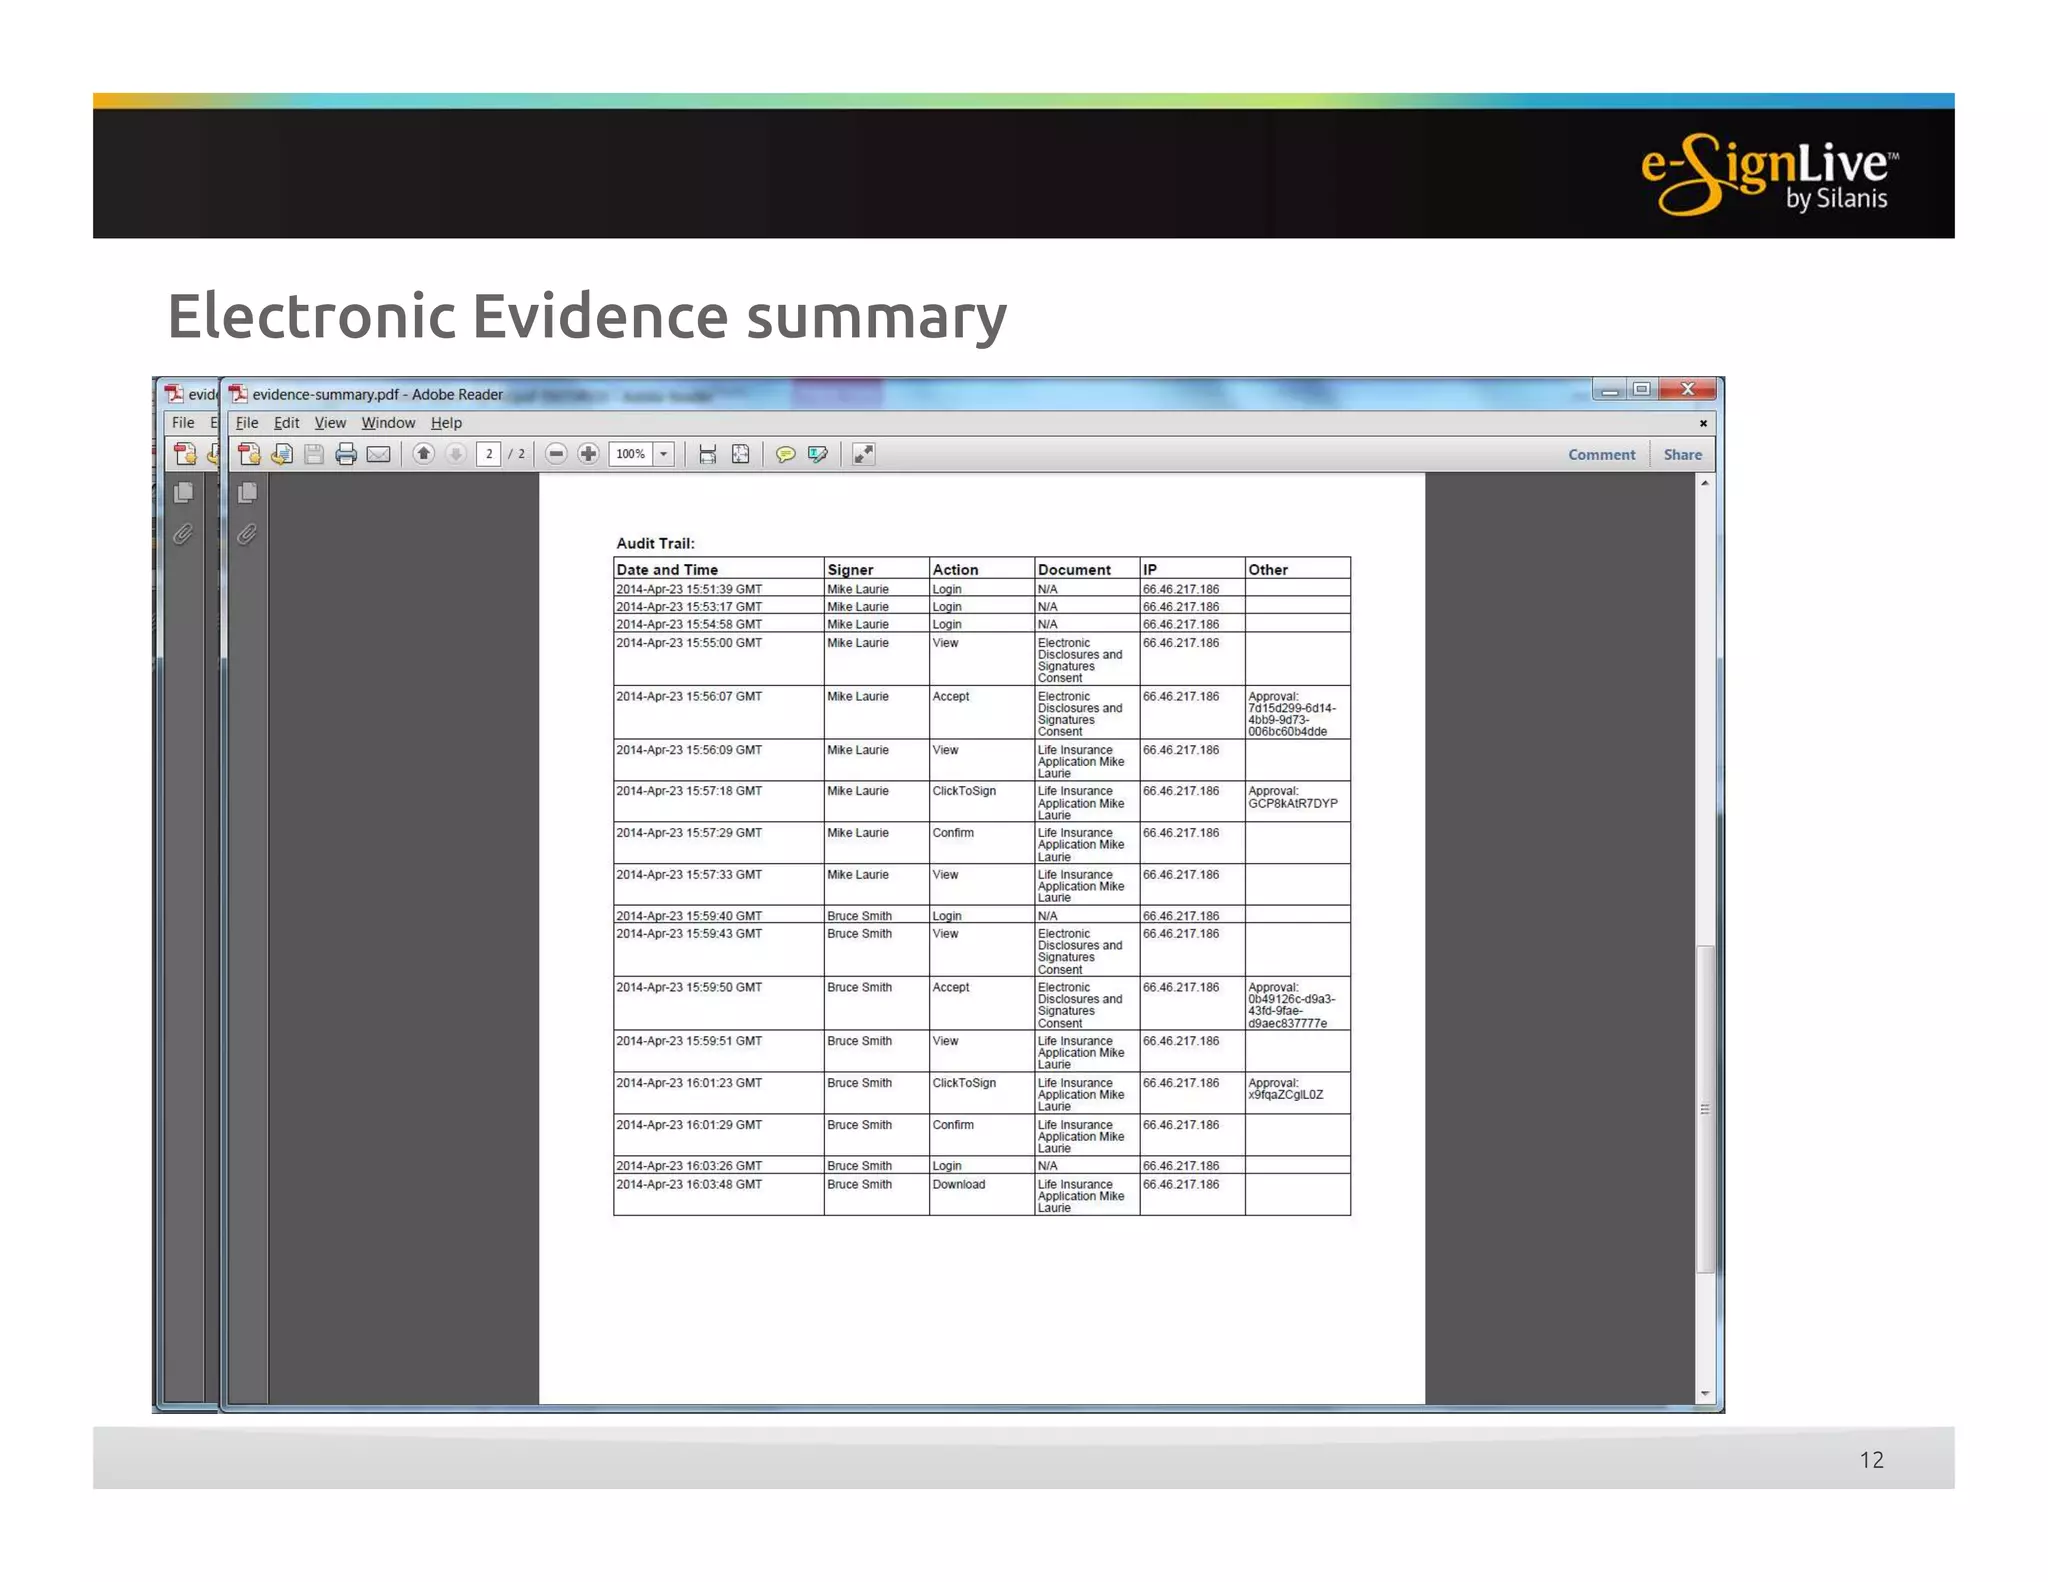Click the Fit One Full Page icon

pos(740,455)
